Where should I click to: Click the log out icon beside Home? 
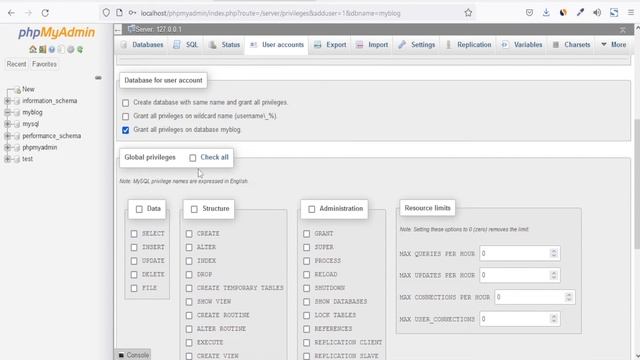coord(42,49)
